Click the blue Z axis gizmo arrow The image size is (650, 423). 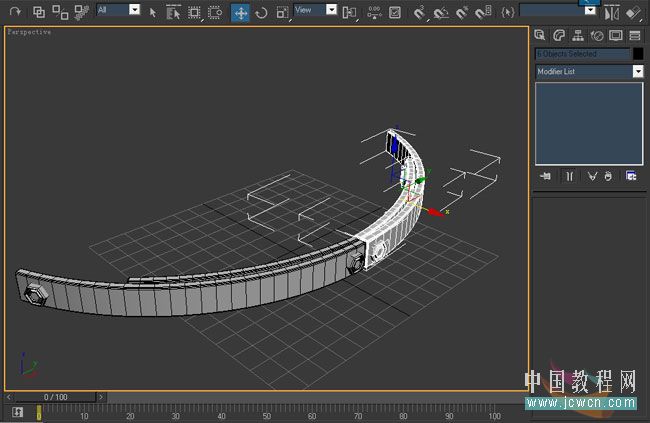coord(395,145)
